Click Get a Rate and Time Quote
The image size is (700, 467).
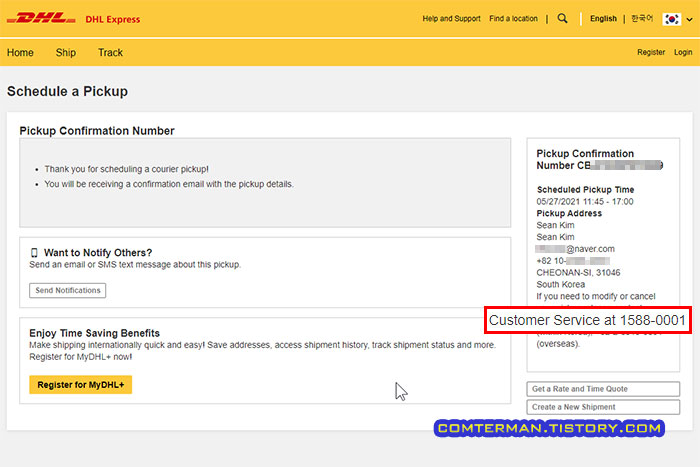tap(603, 389)
